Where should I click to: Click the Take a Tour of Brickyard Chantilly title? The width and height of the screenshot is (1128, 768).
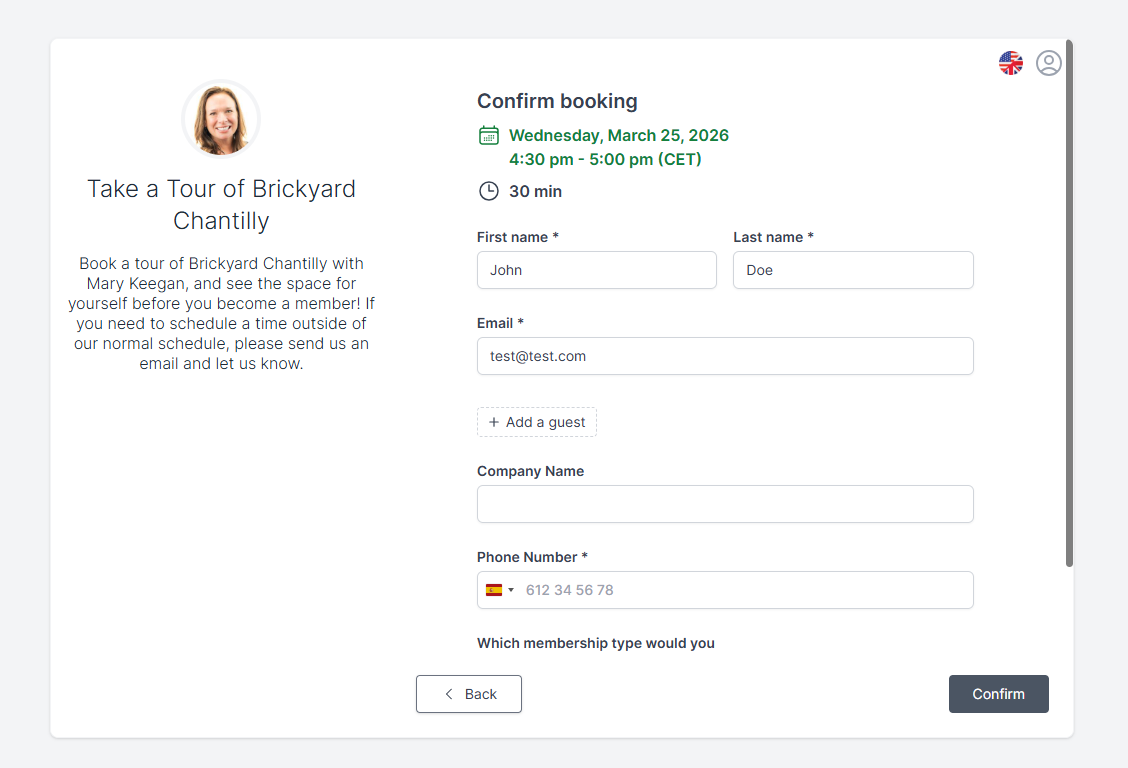coord(221,204)
